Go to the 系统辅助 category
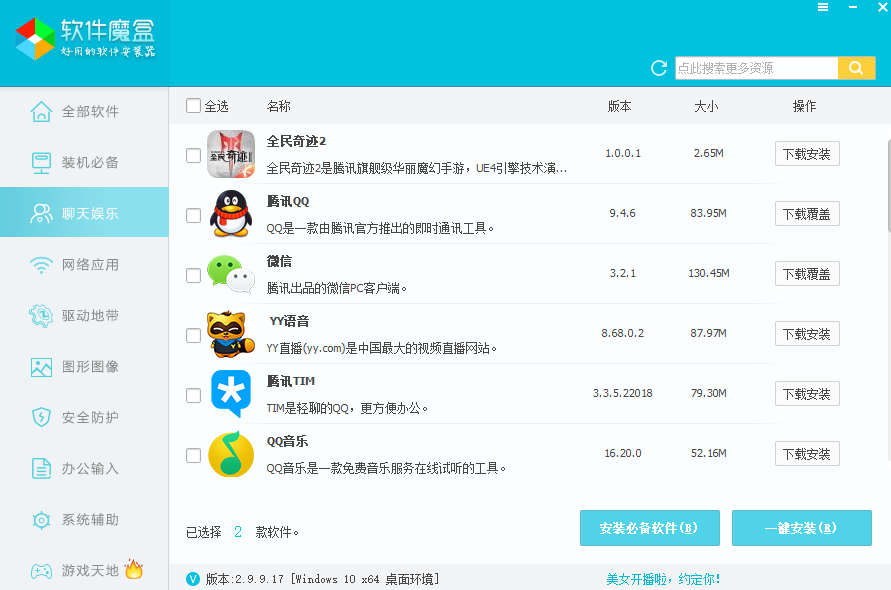The width and height of the screenshot is (891, 590). tap(84, 520)
